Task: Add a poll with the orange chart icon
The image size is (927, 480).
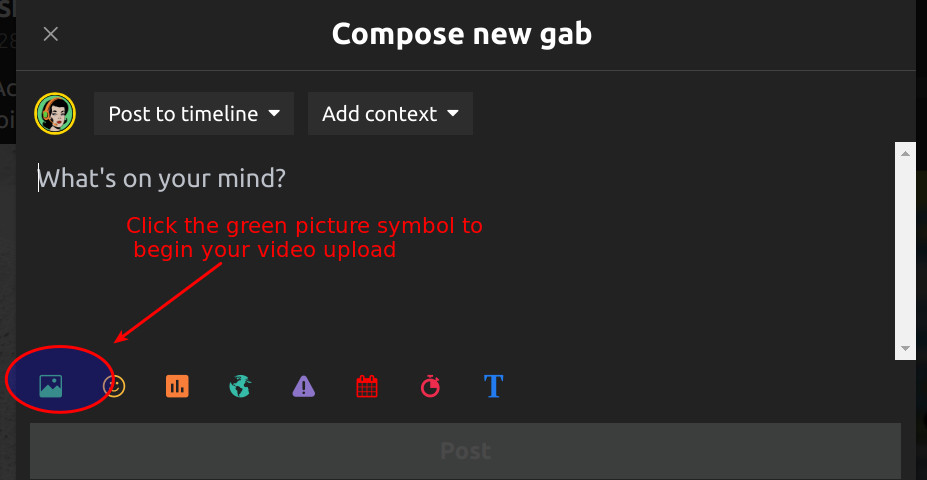Action: [x=177, y=386]
